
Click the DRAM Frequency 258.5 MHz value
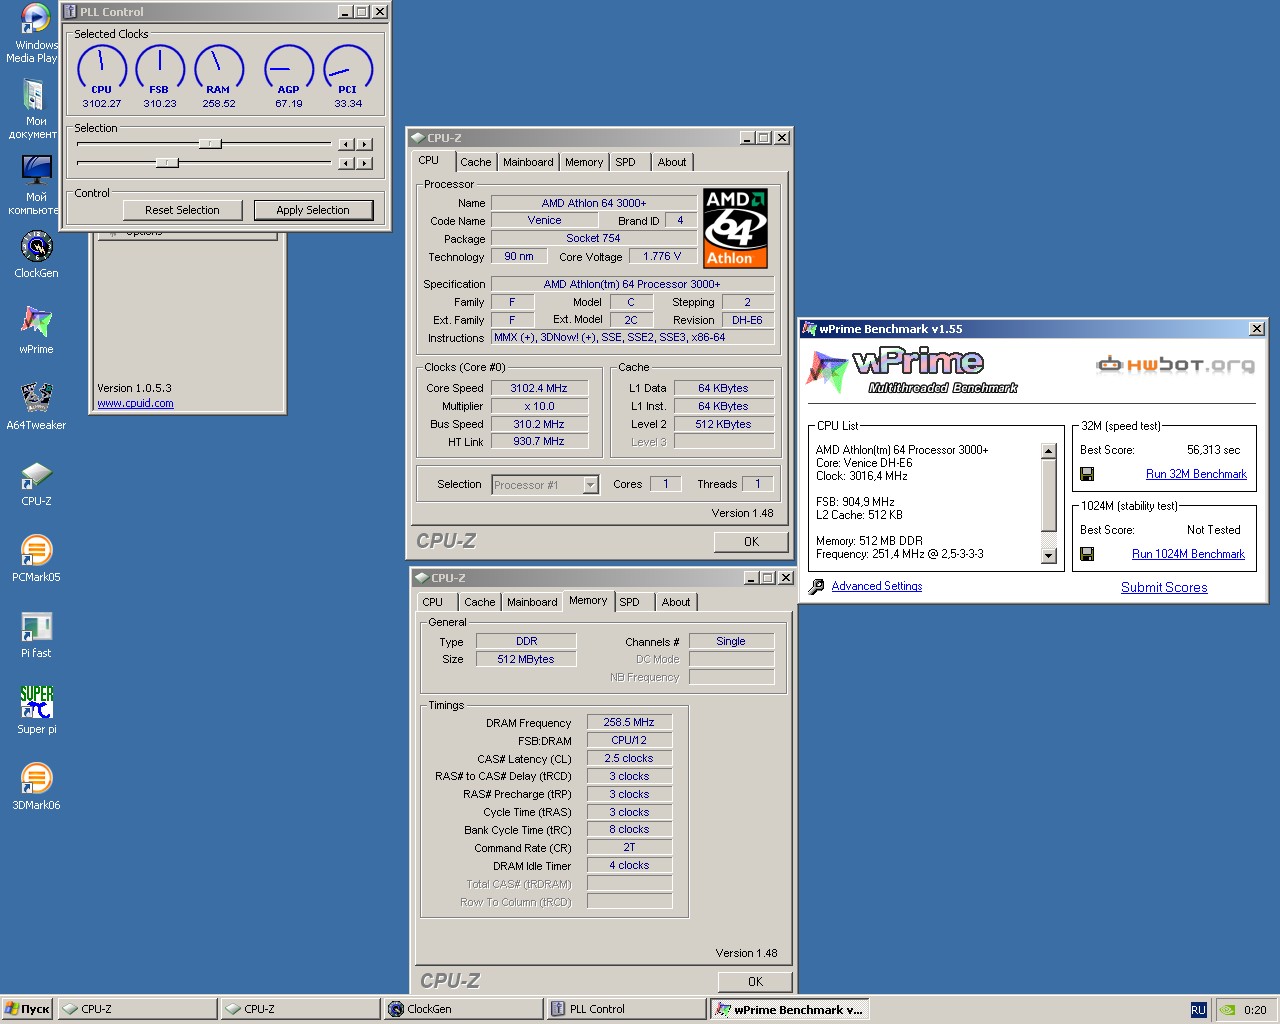click(629, 722)
